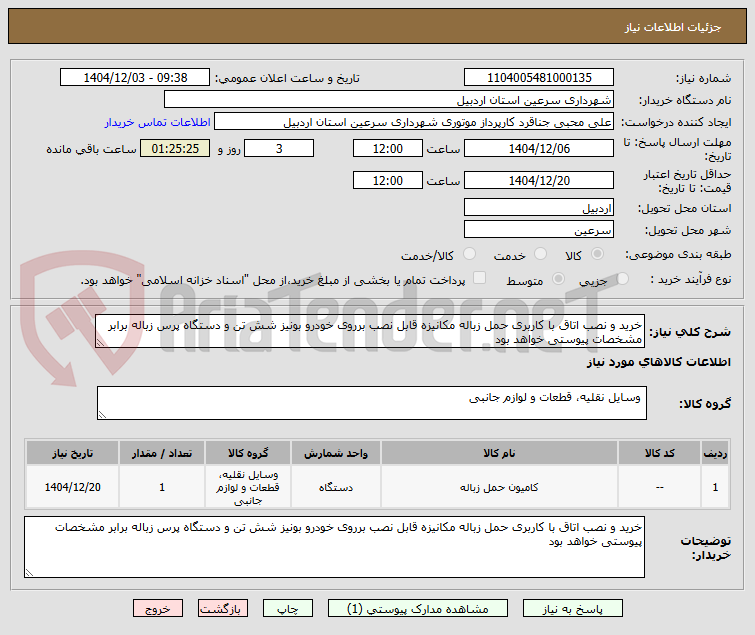Click the تعداد / مقدار column header

(162, 453)
